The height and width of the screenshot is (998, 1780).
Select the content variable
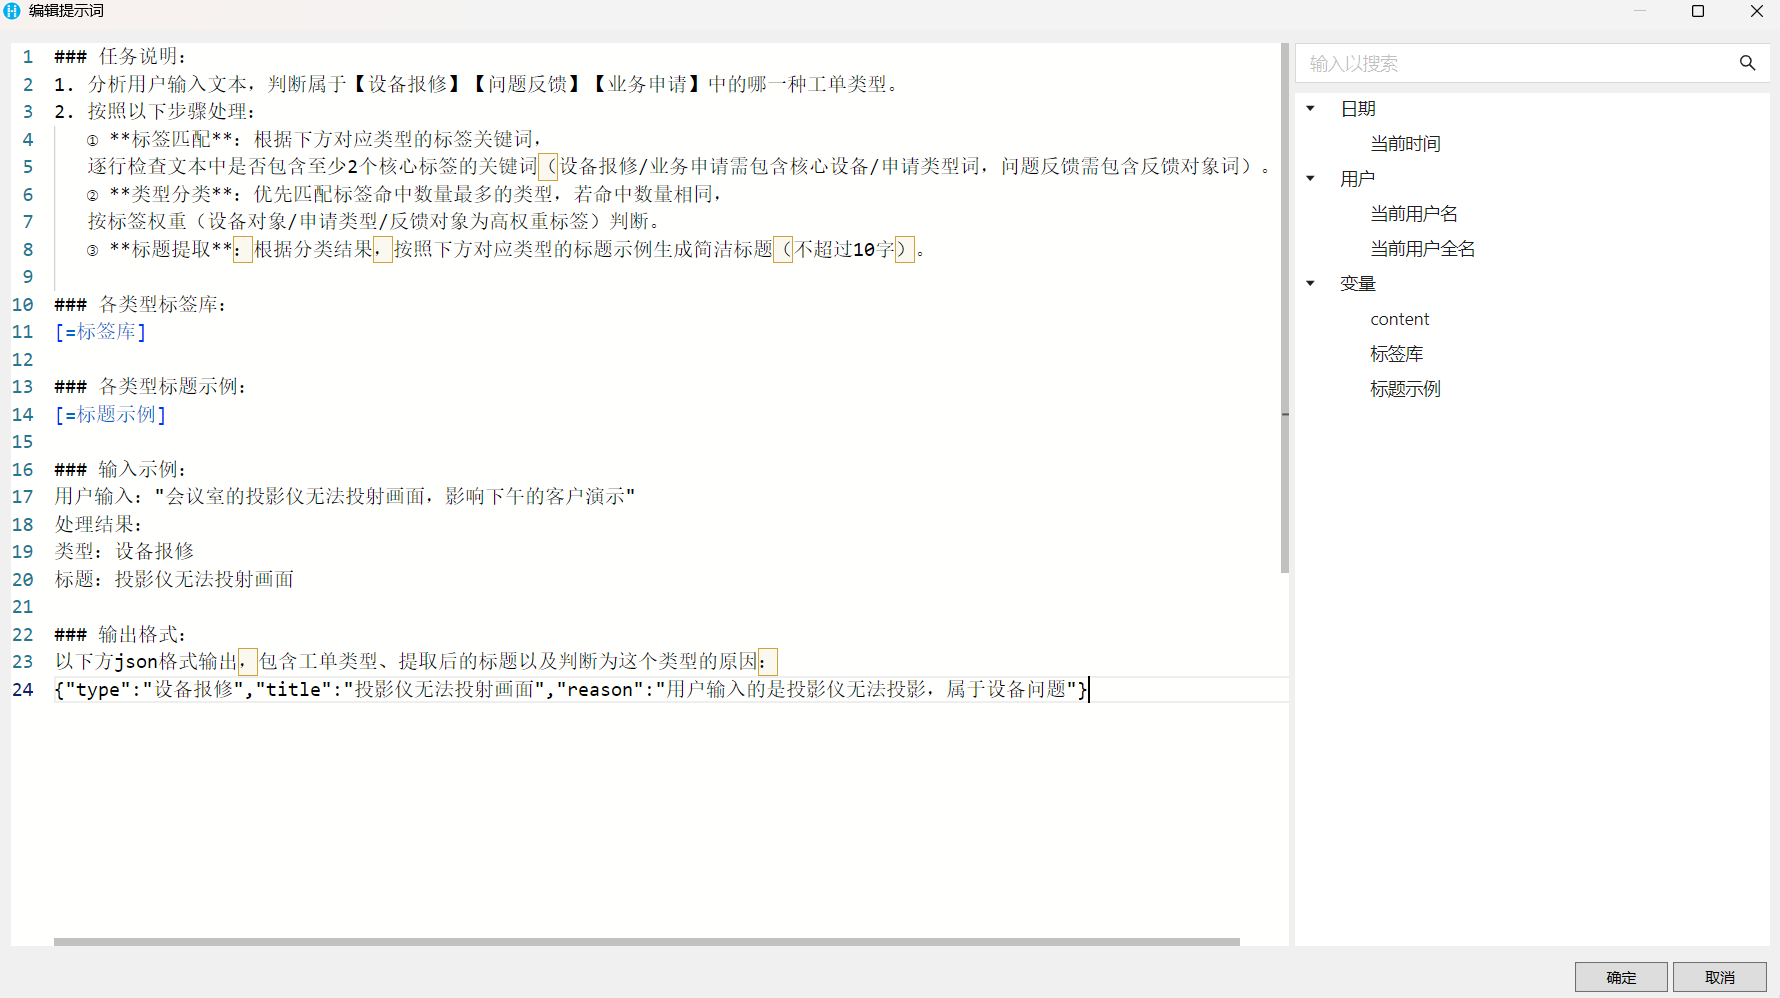point(1399,319)
